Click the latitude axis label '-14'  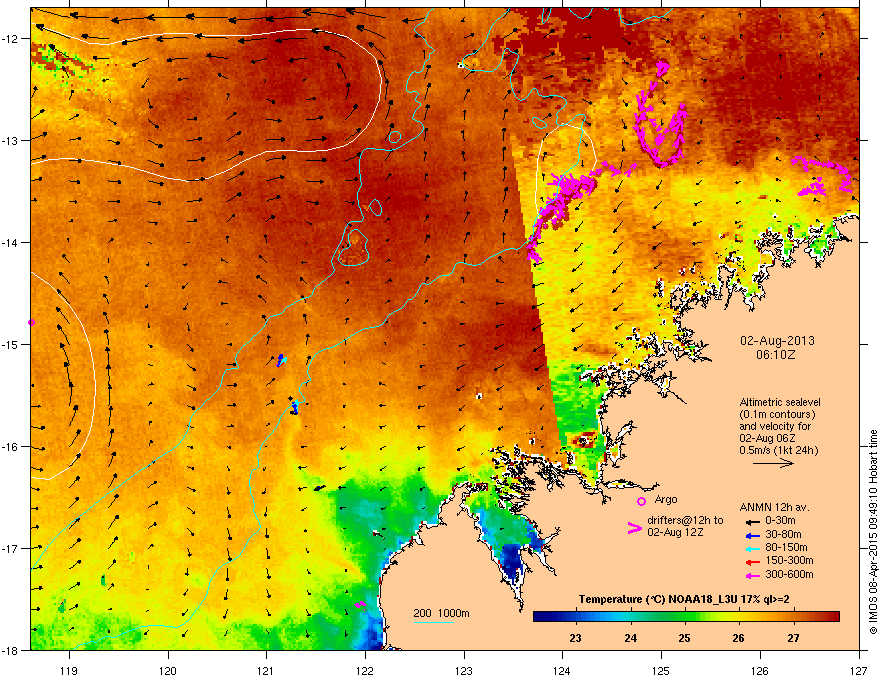point(10,242)
